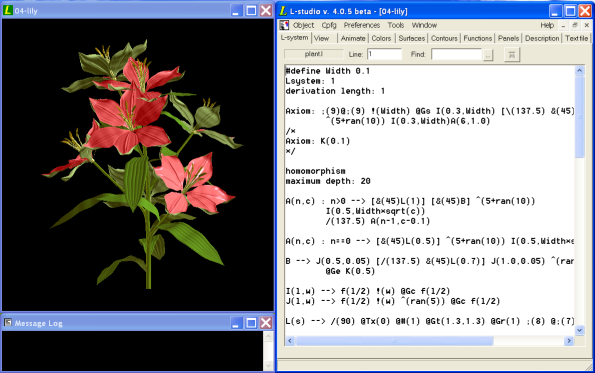
Task: Close the inner document via menu bar X
Action: tap(587, 25)
